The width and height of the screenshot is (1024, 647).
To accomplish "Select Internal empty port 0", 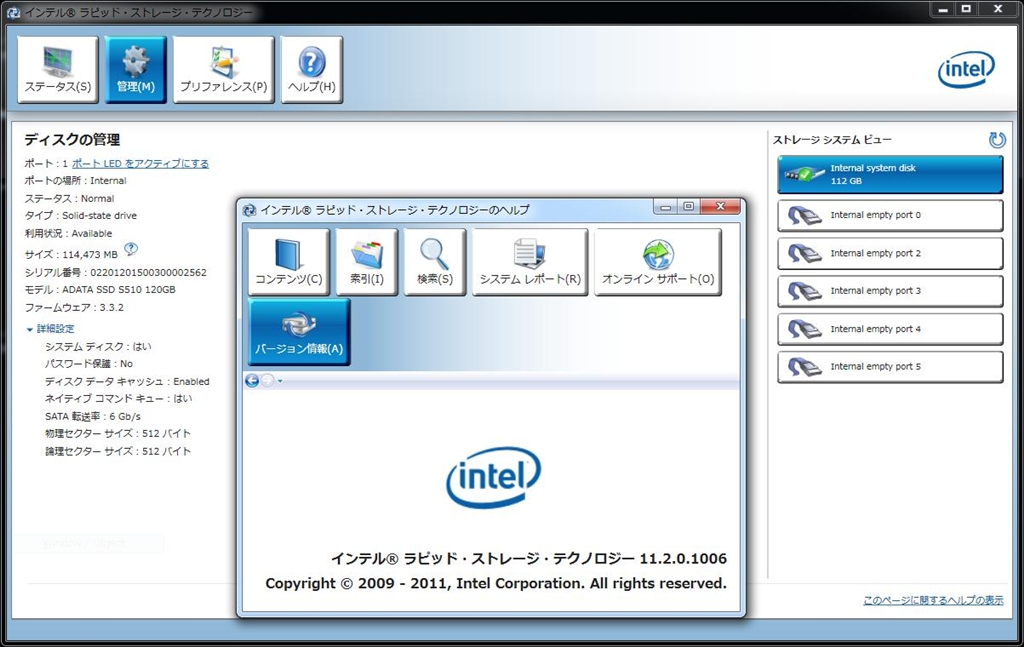I will coord(890,215).
